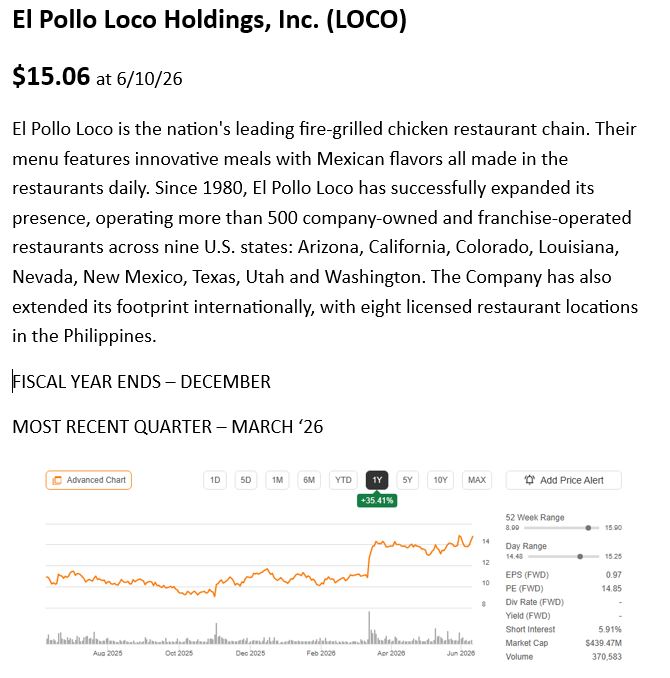Click the +35.41% change badge
The image size is (670, 678).
tap(377, 500)
